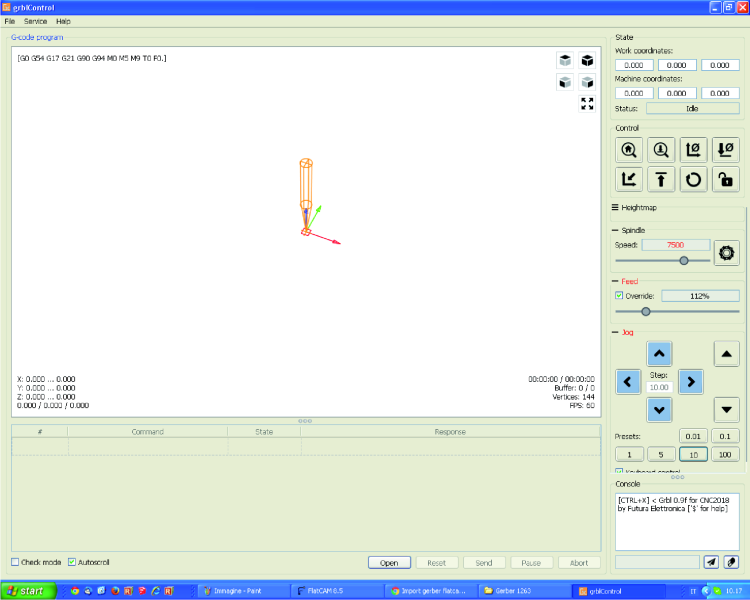Move to safe Z position
The width and height of the screenshot is (750, 600).
(661, 180)
